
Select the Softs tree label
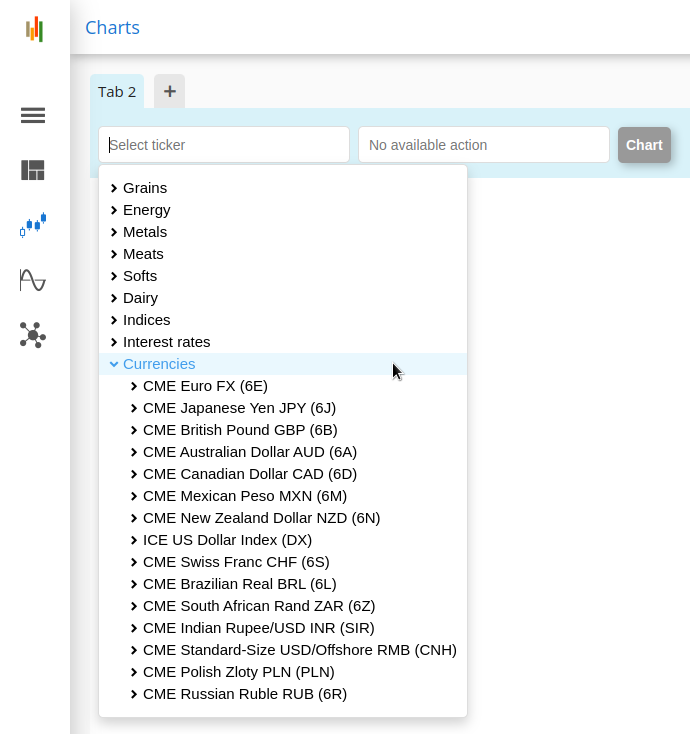click(140, 276)
